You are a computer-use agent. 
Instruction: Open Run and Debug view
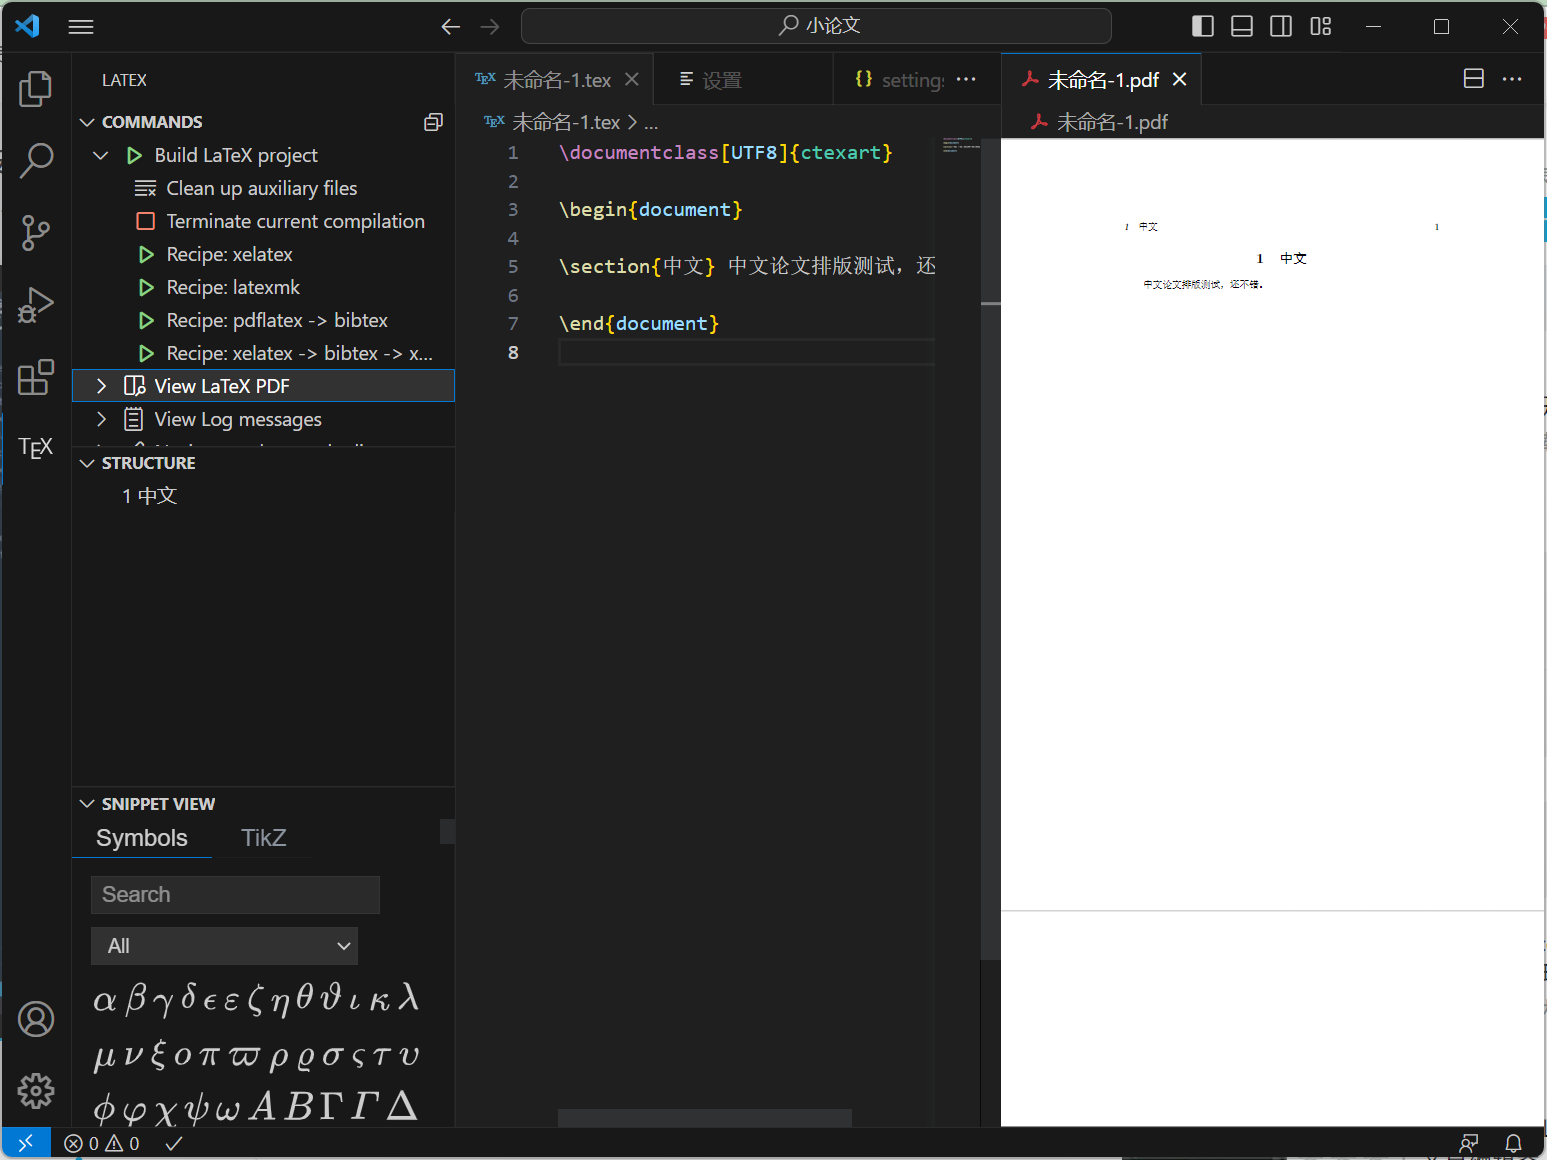[x=36, y=305]
